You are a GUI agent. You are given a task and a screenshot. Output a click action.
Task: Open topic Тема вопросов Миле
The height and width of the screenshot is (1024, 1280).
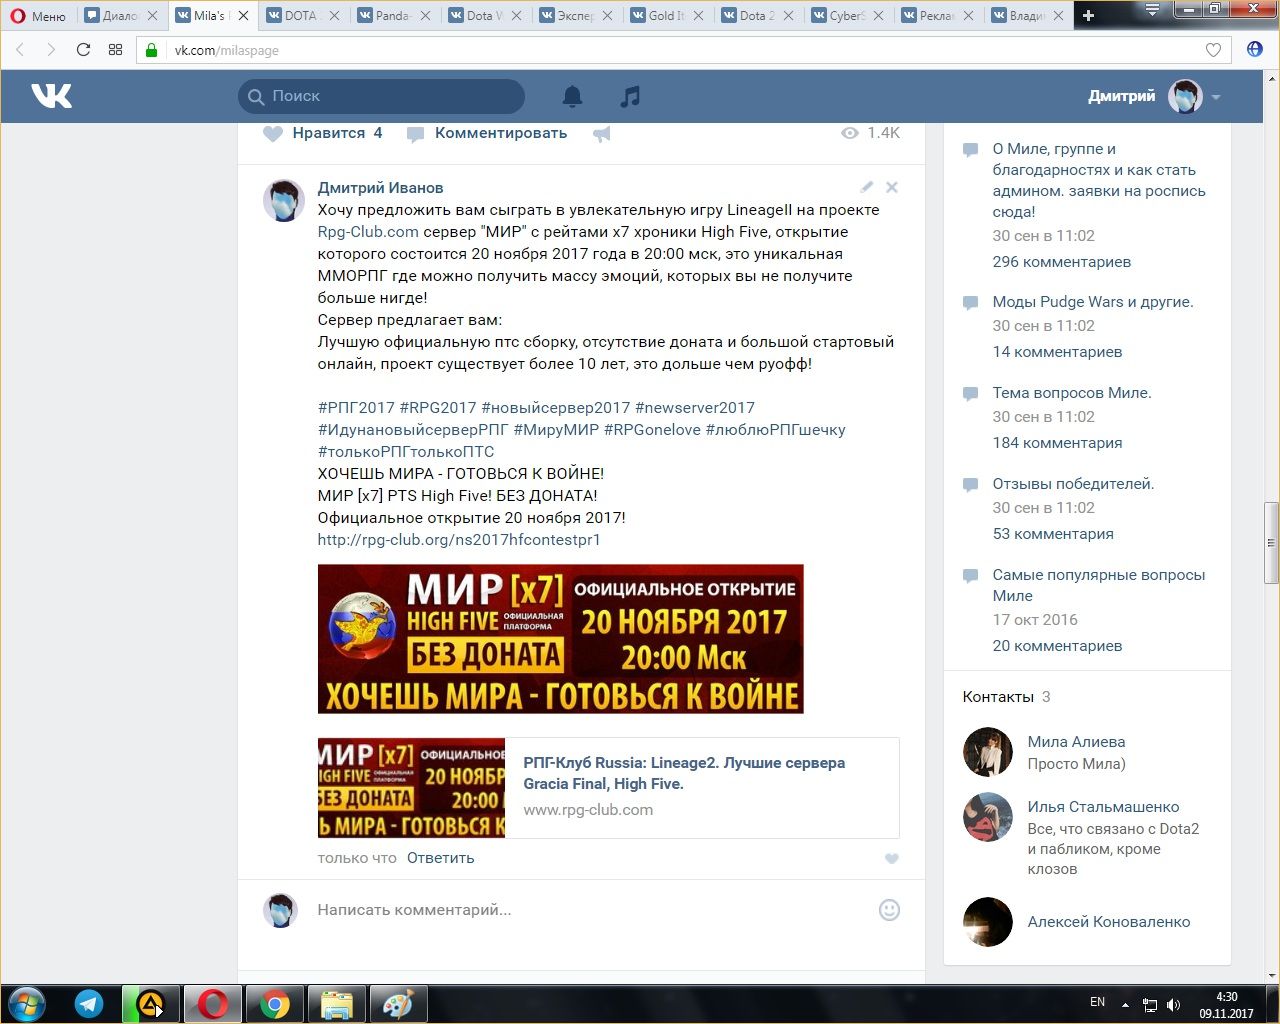[1072, 393]
